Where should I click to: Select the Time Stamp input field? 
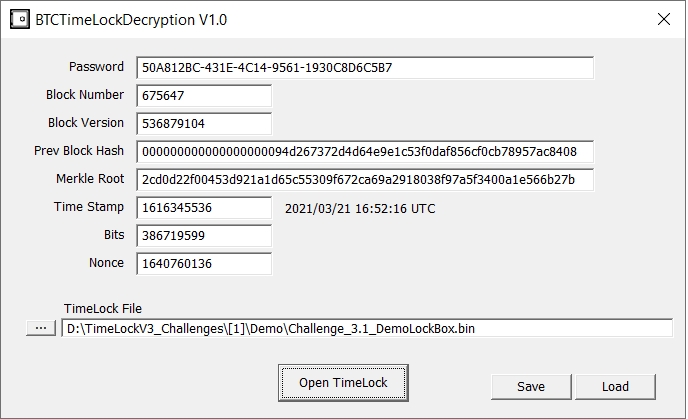tap(204, 208)
